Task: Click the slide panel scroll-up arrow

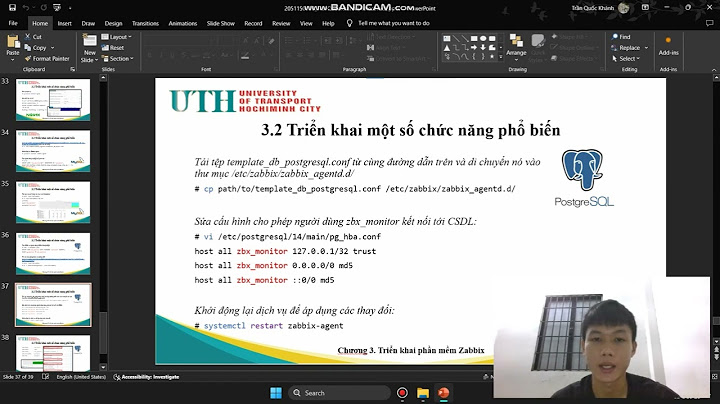Action: (103, 78)
